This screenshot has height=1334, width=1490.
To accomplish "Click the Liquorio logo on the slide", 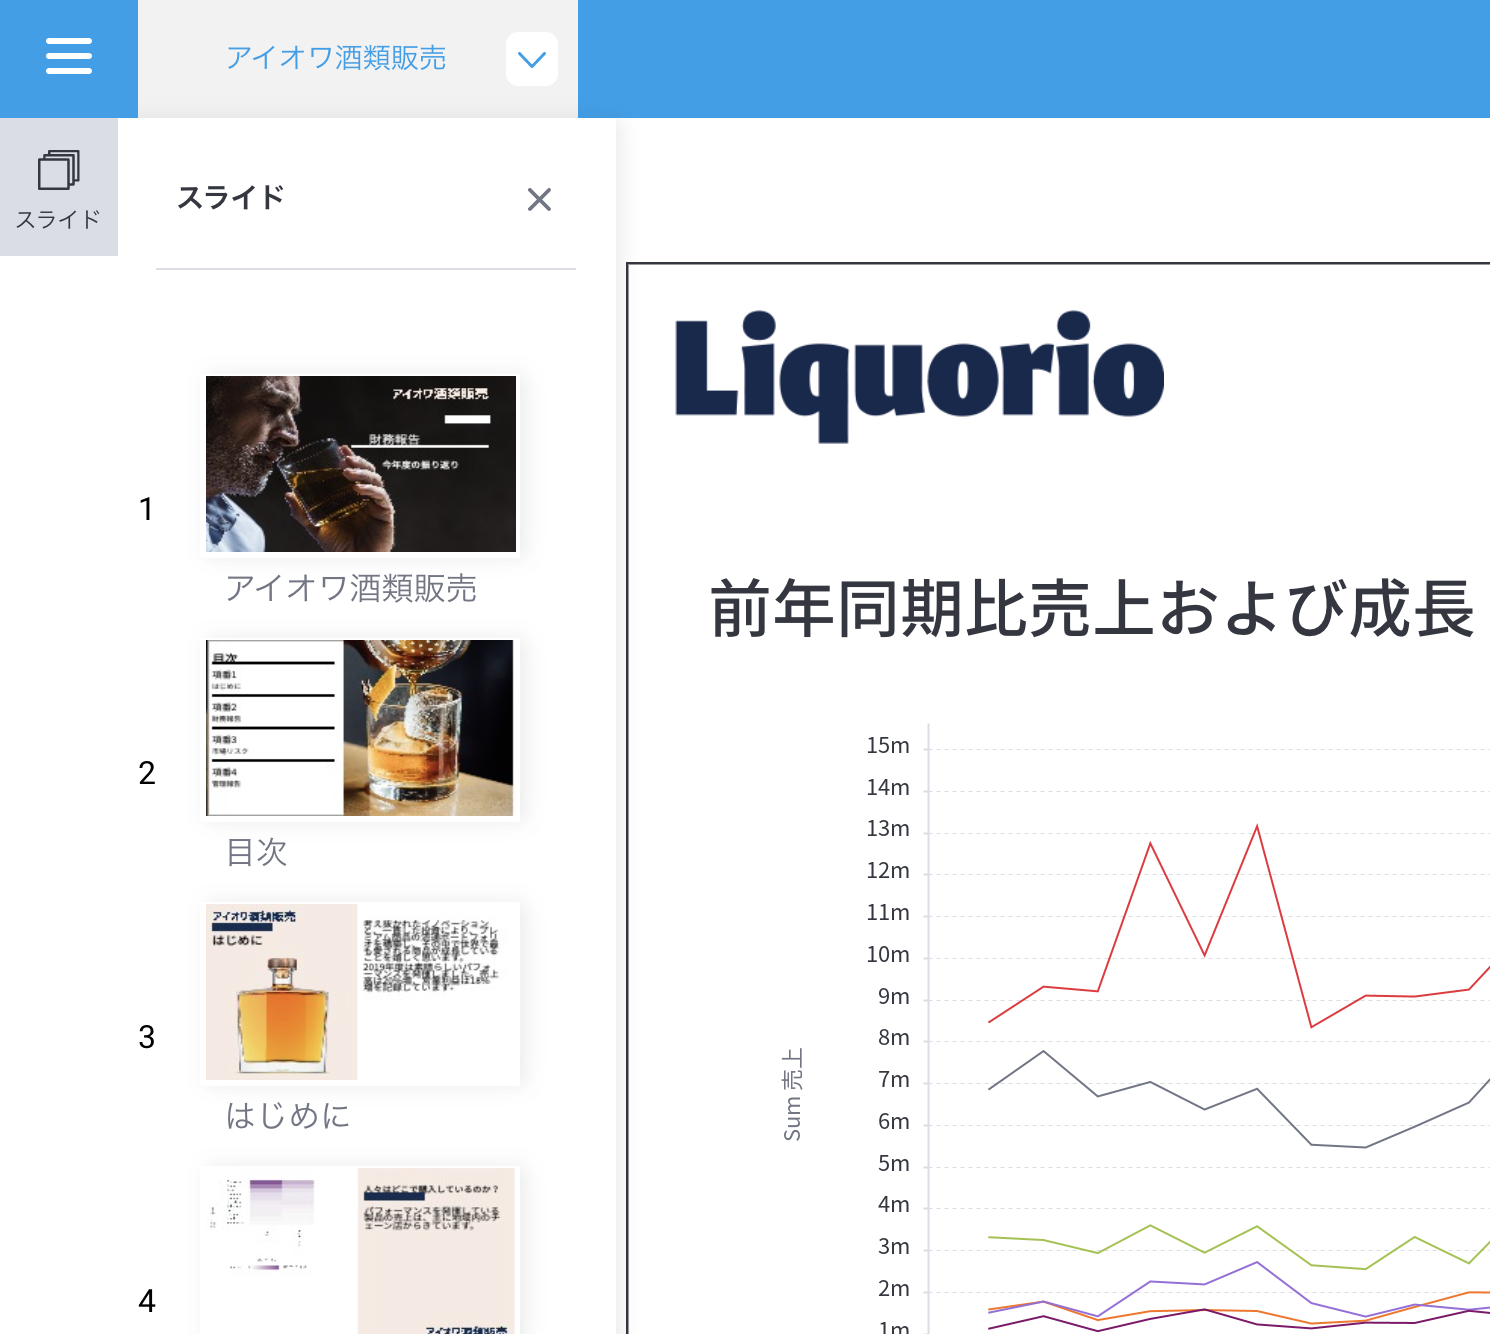I will (919, 374).
